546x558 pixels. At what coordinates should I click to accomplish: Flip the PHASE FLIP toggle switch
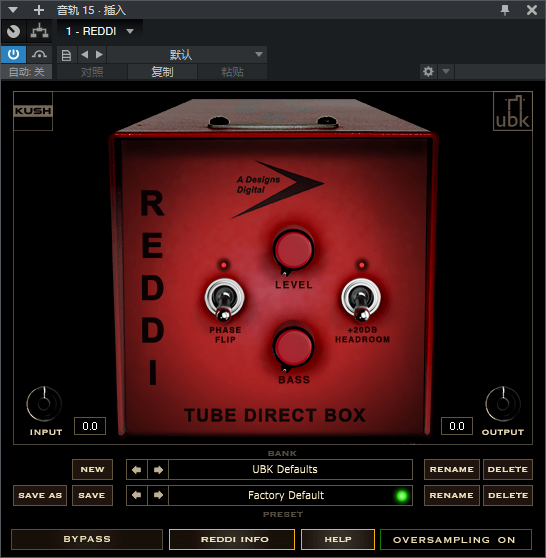pyautogui.click(x=224, y=300)
